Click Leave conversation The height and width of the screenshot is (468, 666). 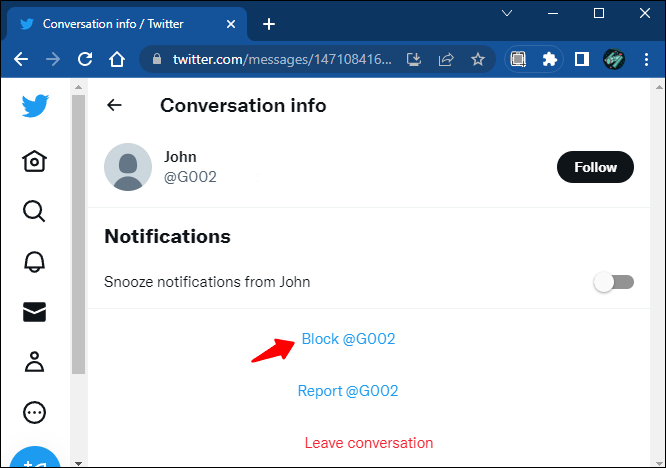pos(369,443)
